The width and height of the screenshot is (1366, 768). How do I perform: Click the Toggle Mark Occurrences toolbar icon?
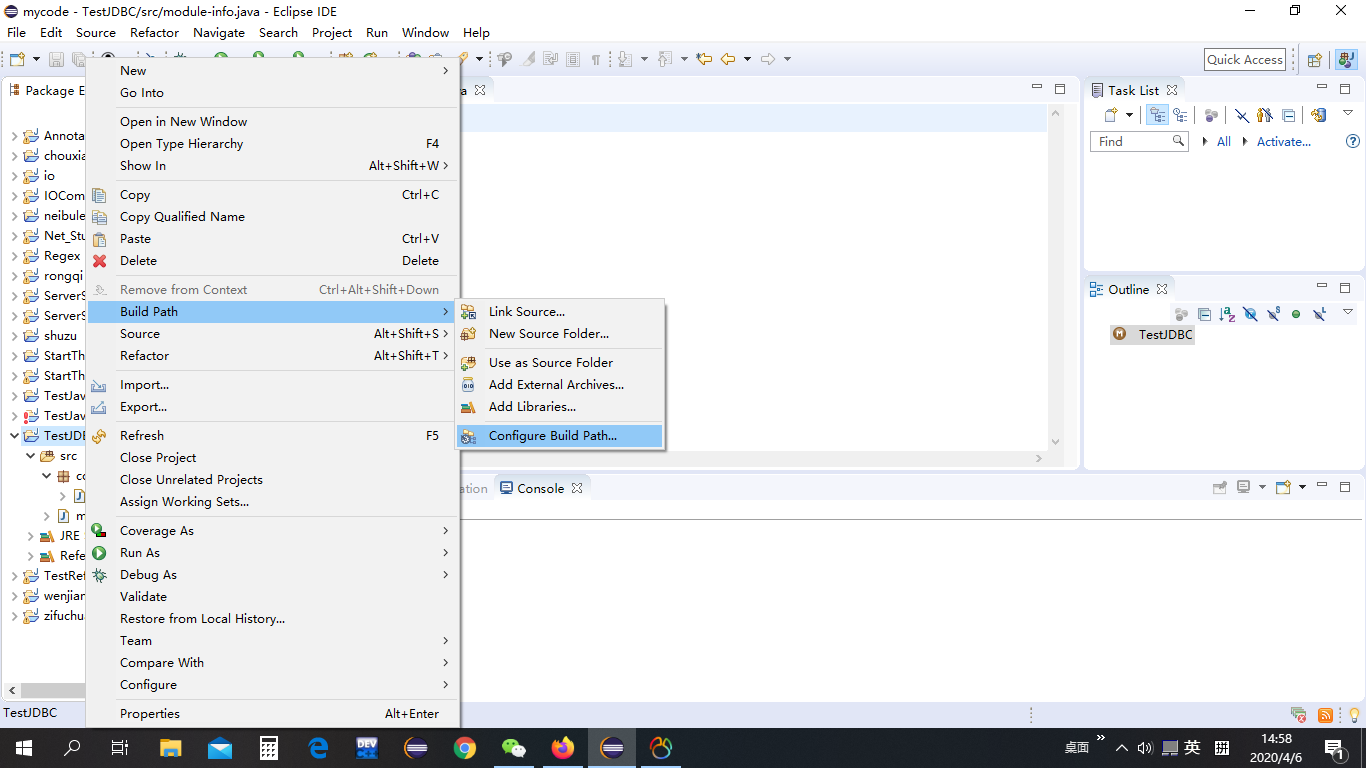(528, 59)
